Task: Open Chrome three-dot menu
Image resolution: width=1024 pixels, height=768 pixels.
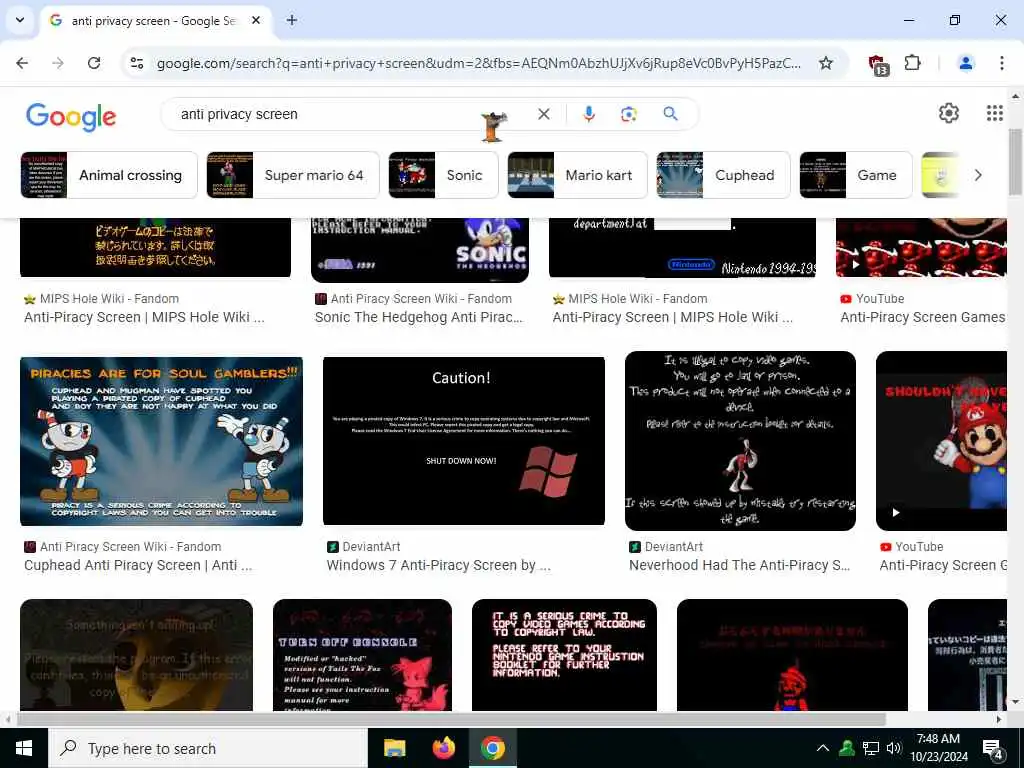Action: click(x=1001, y=63)
